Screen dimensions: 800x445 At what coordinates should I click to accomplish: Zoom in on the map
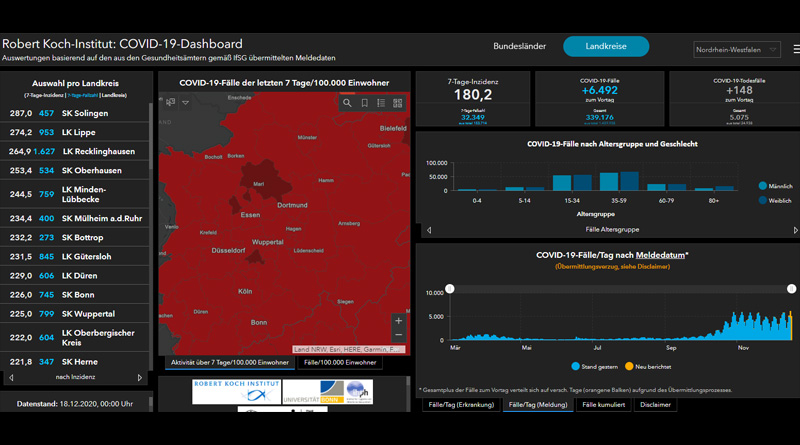[398, 321]
